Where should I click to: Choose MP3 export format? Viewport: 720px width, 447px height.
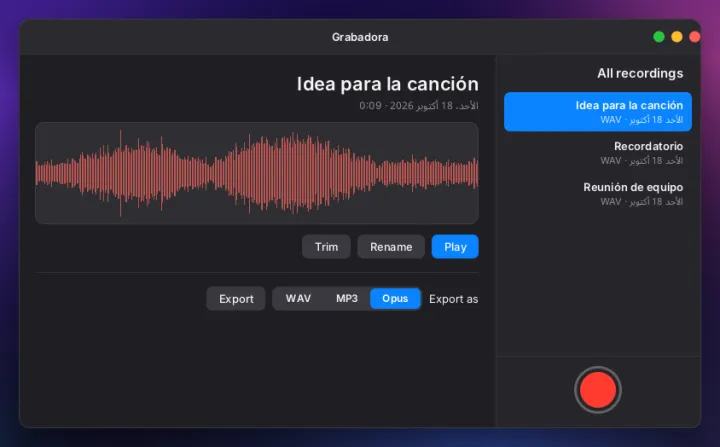(347, 299)
